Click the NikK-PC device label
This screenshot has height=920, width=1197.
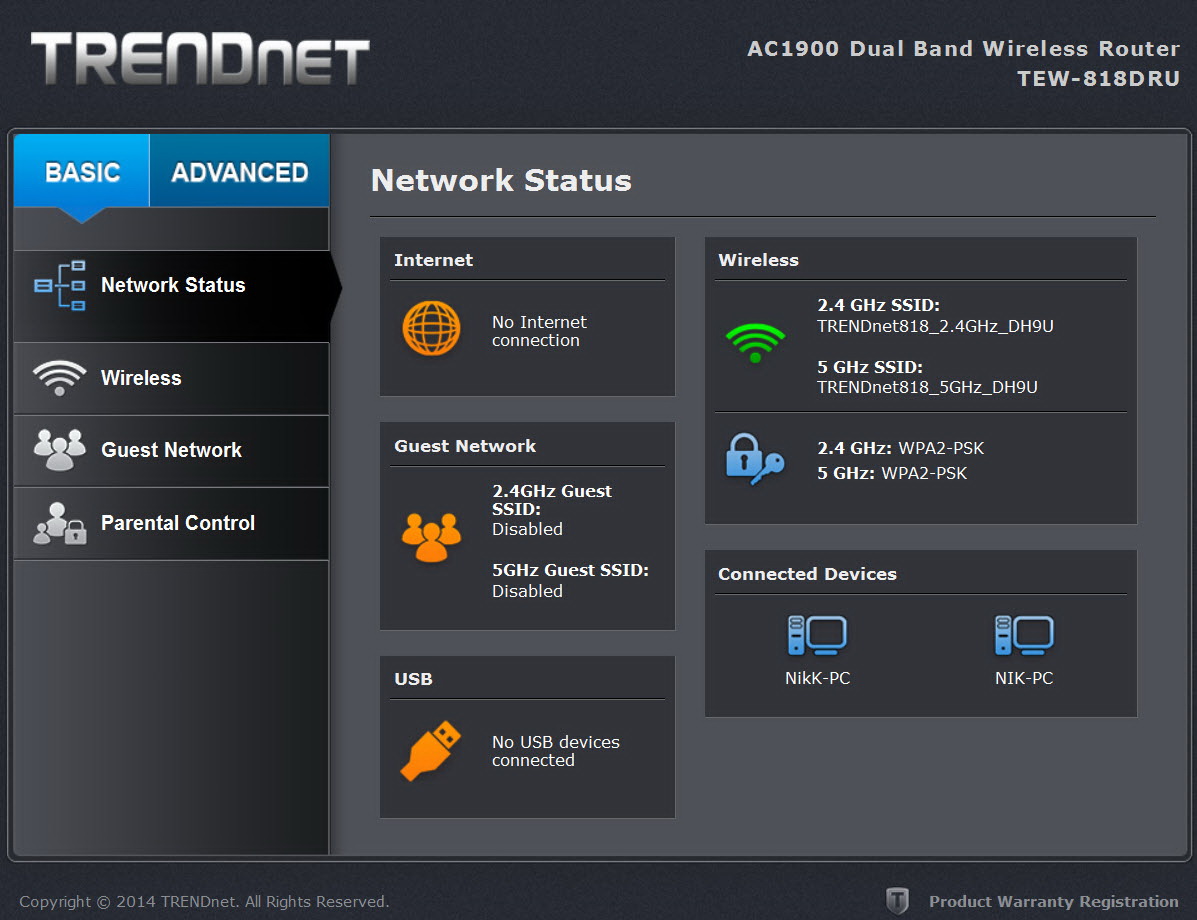click(817, 678)
